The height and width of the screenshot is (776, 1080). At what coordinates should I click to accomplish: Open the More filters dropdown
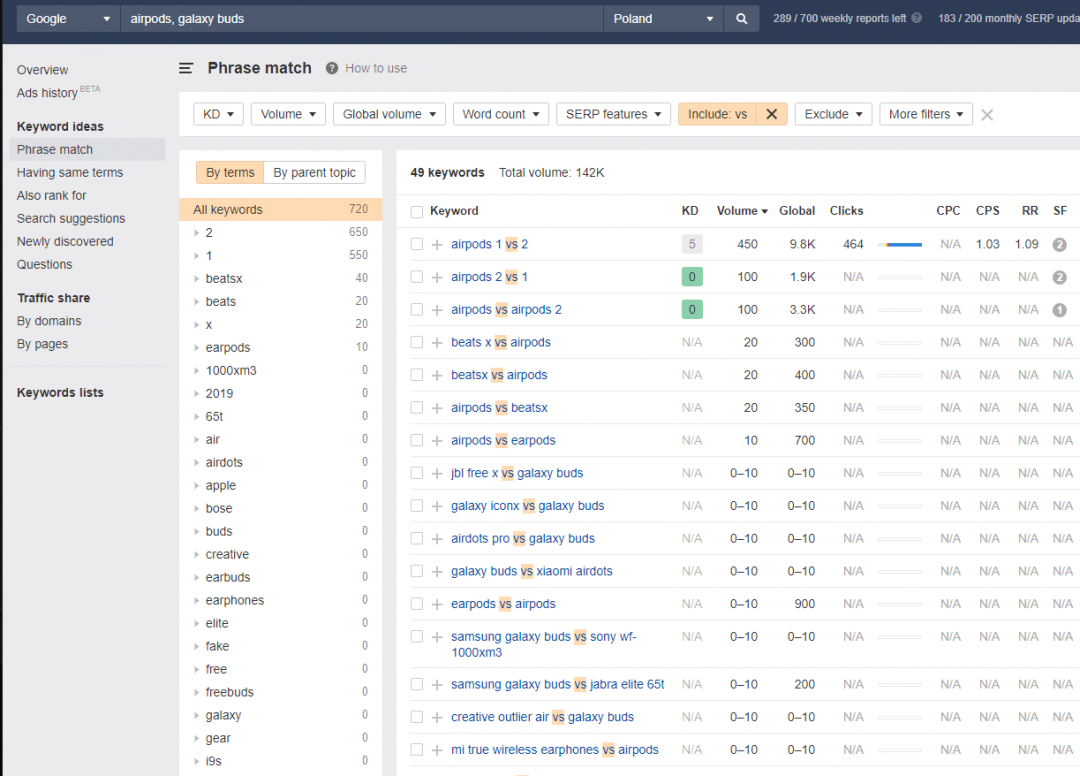pos(925,114)
